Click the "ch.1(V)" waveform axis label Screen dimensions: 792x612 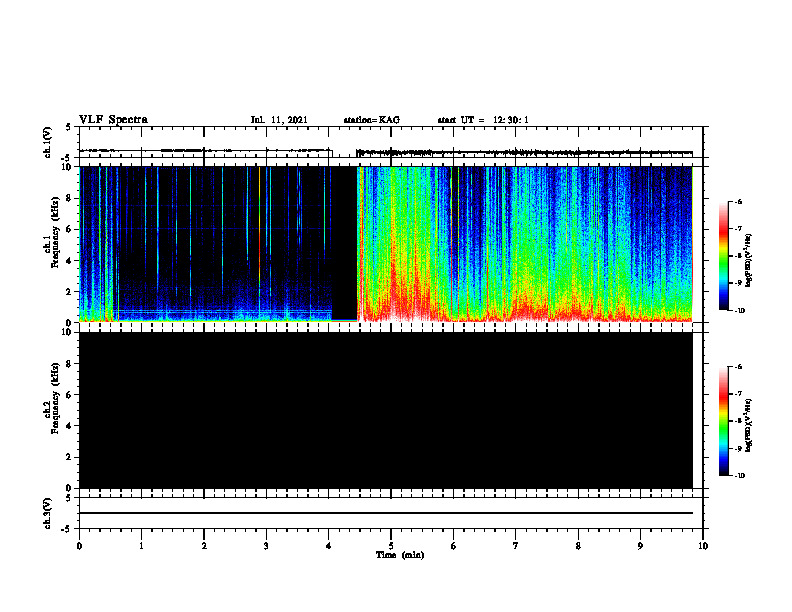tap(47, 142)
